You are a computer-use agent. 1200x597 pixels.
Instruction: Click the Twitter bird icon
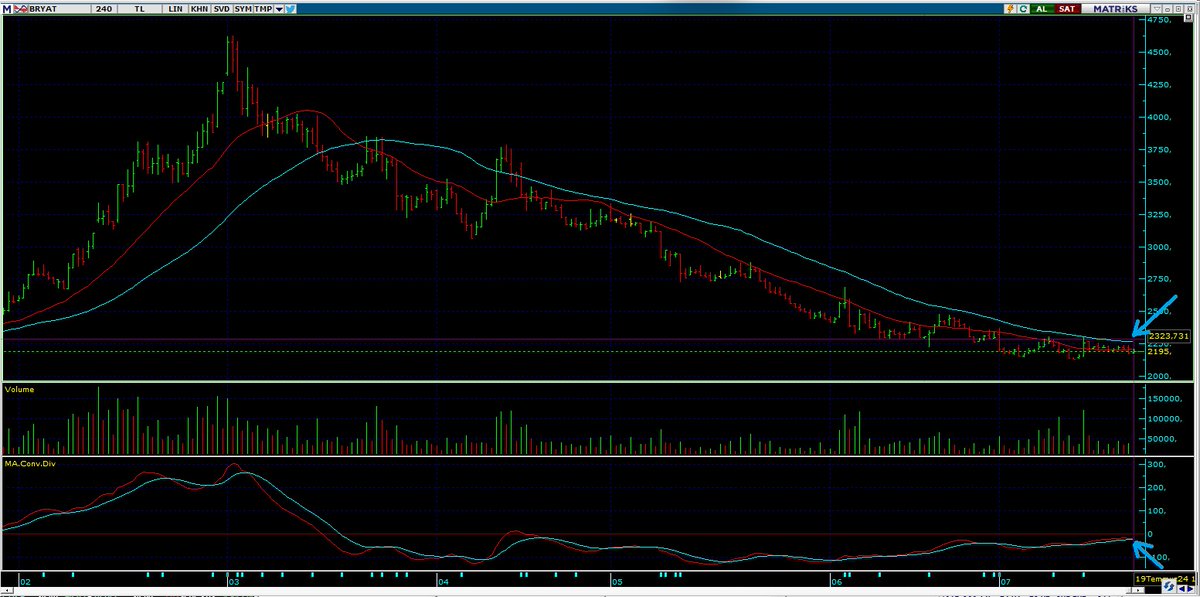coord(290,9)
